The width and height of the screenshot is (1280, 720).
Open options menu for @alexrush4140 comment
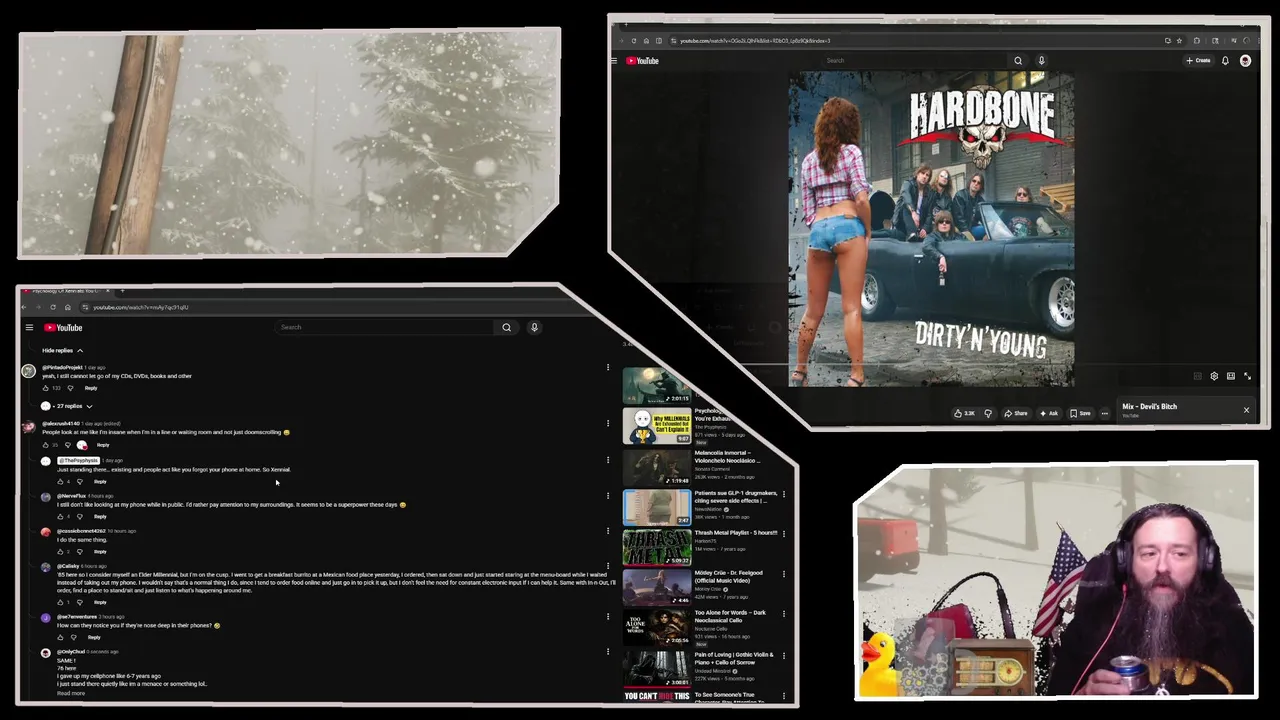tap(607, 424)
